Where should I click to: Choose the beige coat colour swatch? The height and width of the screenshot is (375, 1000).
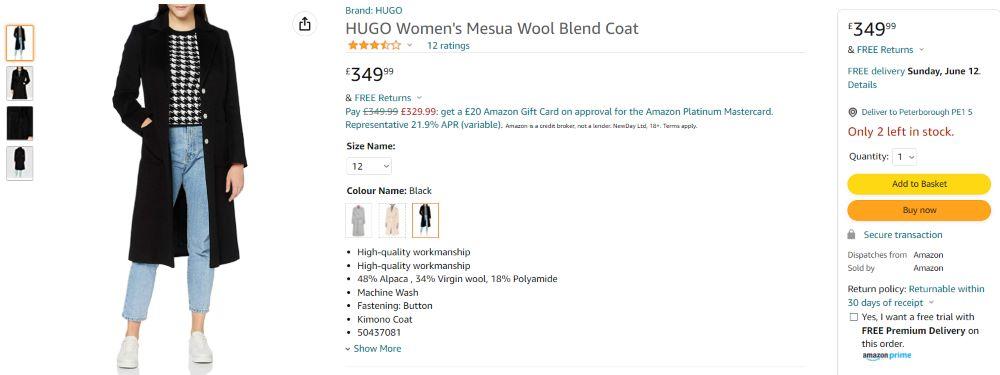click(x=392, y=220)
